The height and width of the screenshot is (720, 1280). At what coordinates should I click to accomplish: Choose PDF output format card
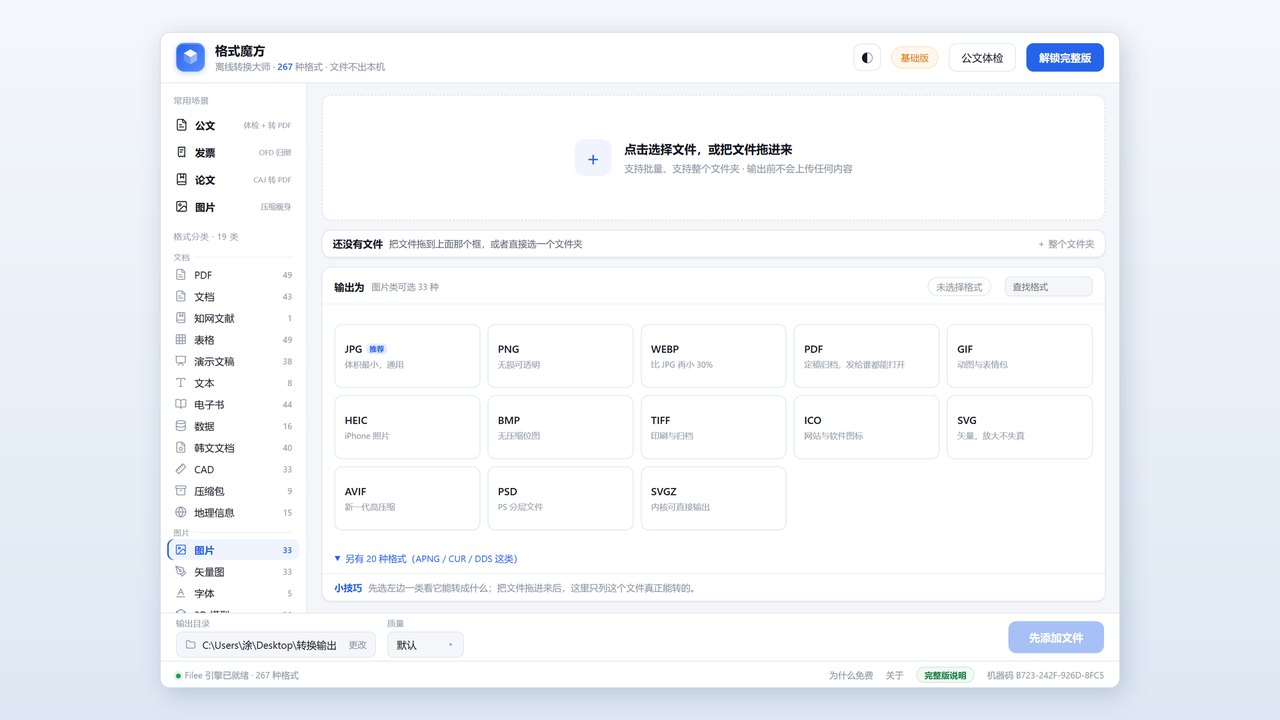click(x=866, y=356)
